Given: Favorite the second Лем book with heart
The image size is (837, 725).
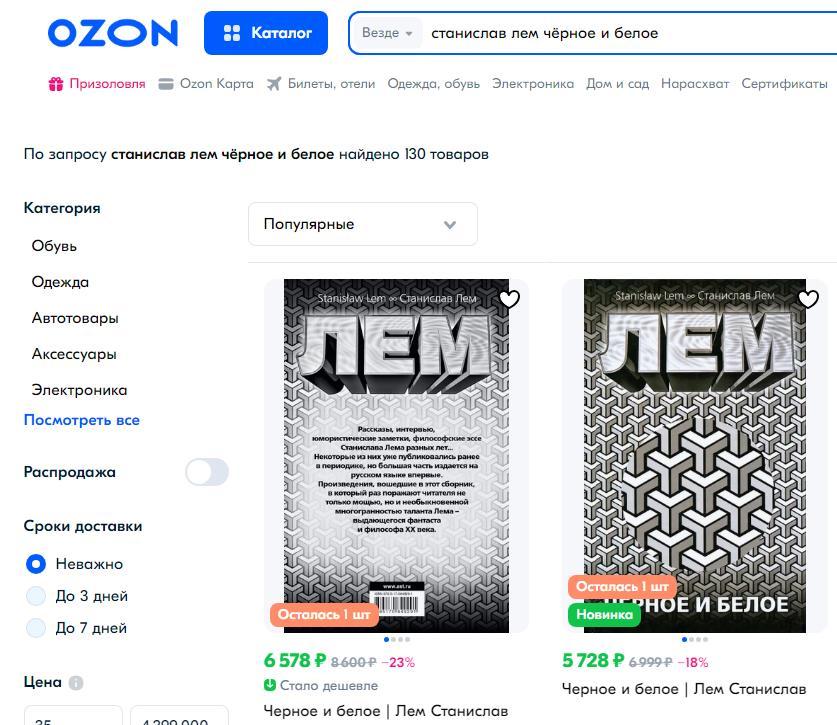Looking at the screenshot, I should pyautogui.click(x=808, y=299).
